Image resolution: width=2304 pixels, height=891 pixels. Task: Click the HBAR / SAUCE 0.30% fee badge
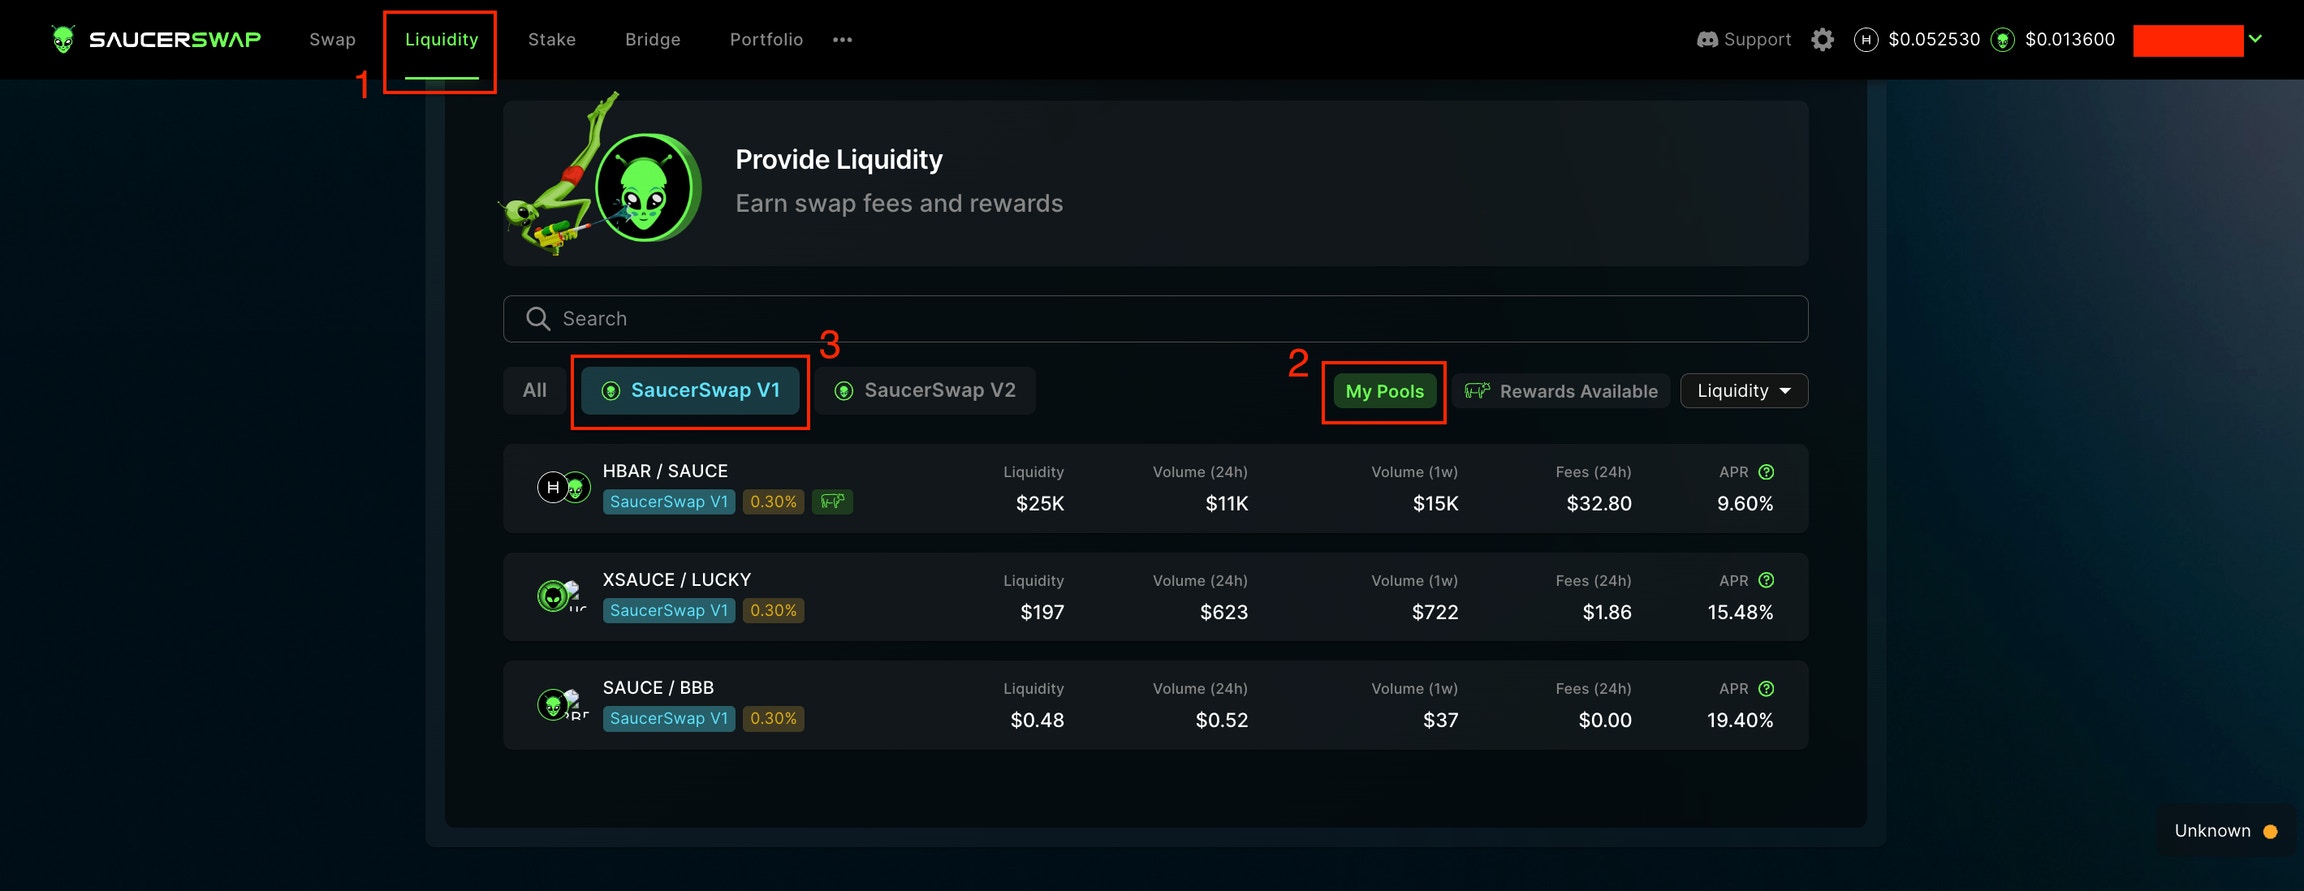tap(773, 502)
